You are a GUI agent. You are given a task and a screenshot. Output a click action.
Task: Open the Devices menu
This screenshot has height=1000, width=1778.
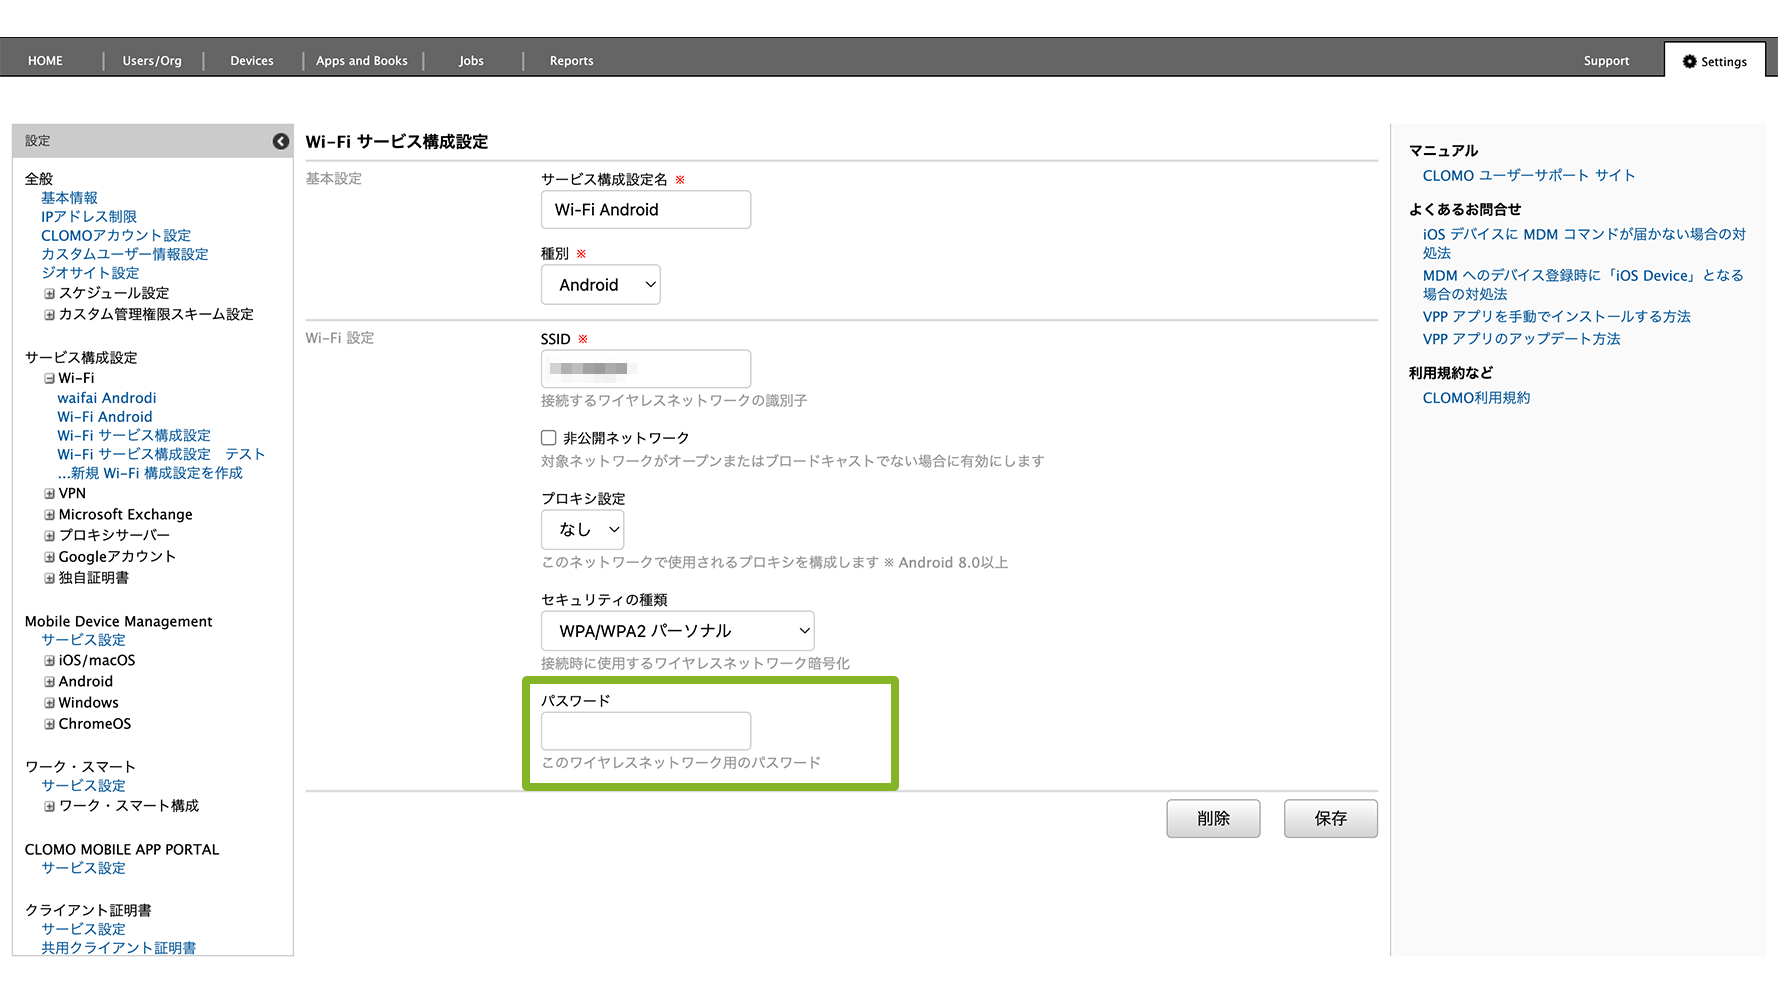(x=252, y=61)
